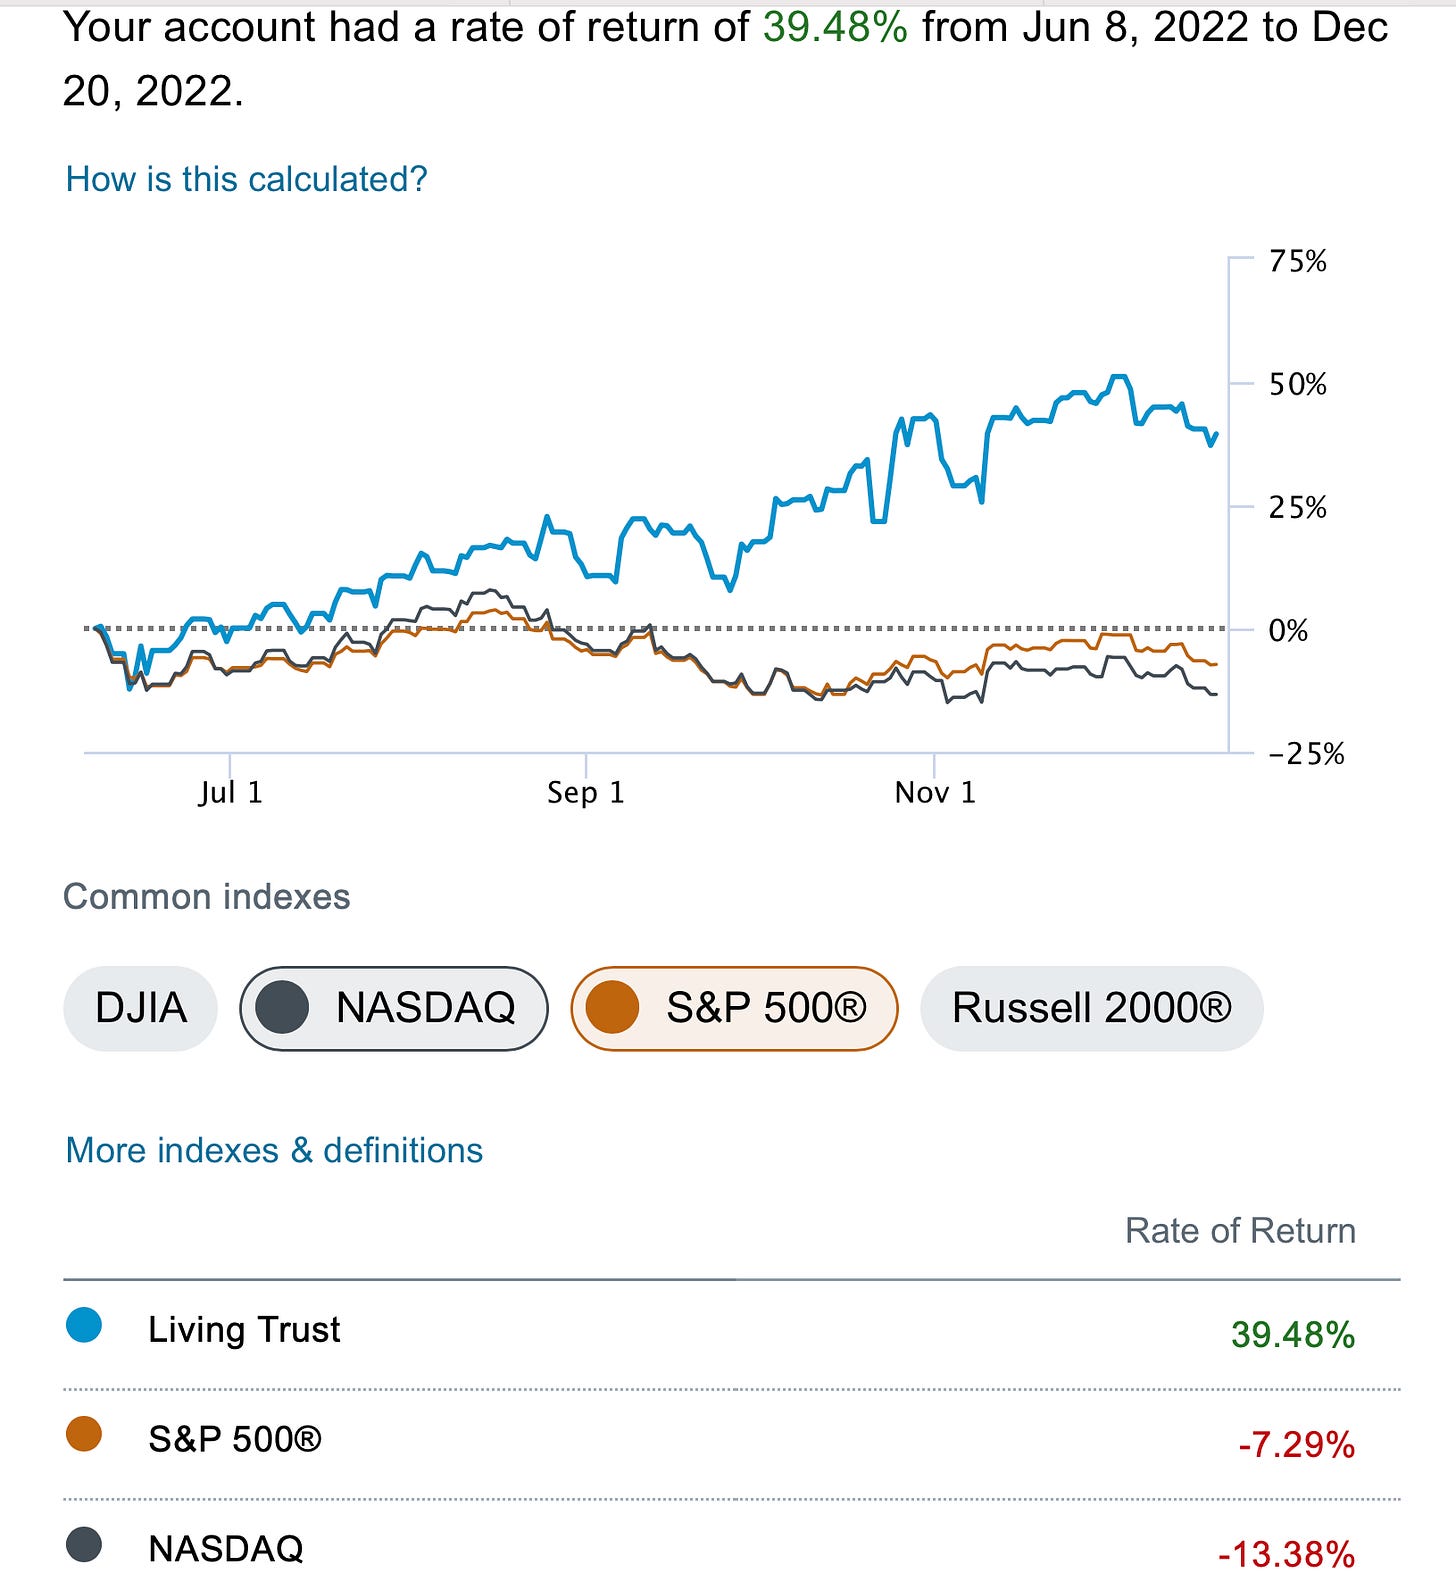This screenshot has height=1573, width=1456.
Task: Click the orange S&P 500 legend dot
Action: point(84,1435)
